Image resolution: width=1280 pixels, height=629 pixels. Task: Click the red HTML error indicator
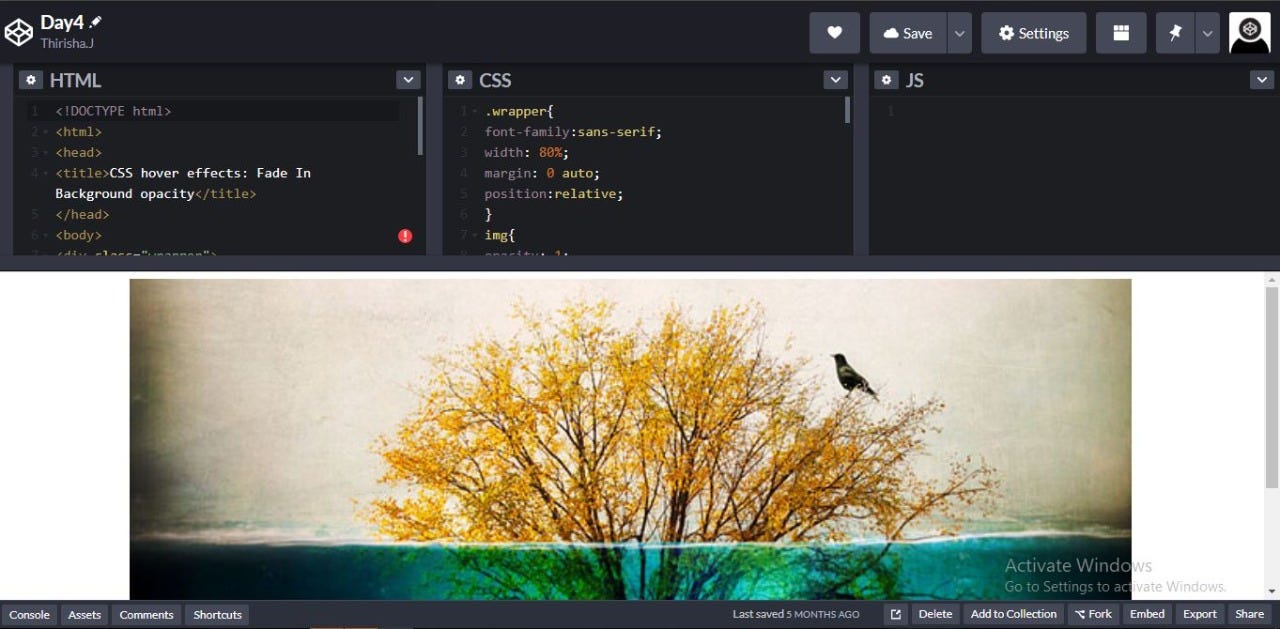405,236
